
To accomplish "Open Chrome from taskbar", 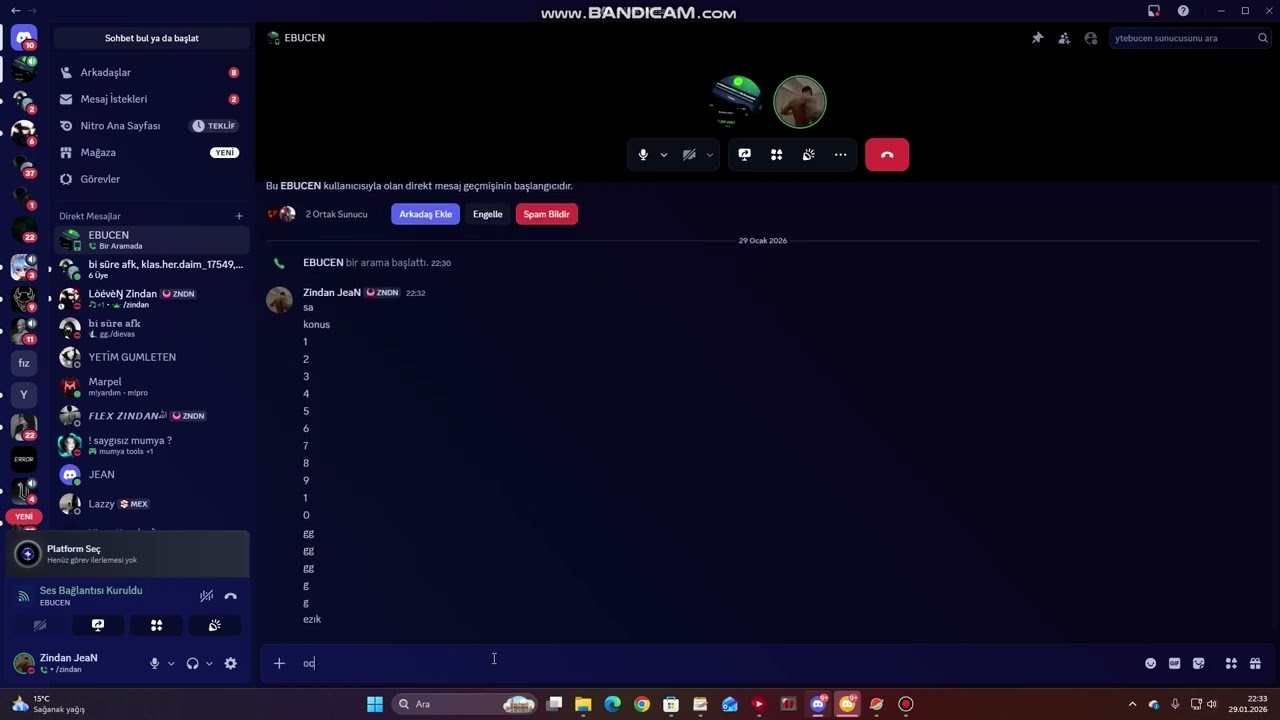I will point(642,704).
